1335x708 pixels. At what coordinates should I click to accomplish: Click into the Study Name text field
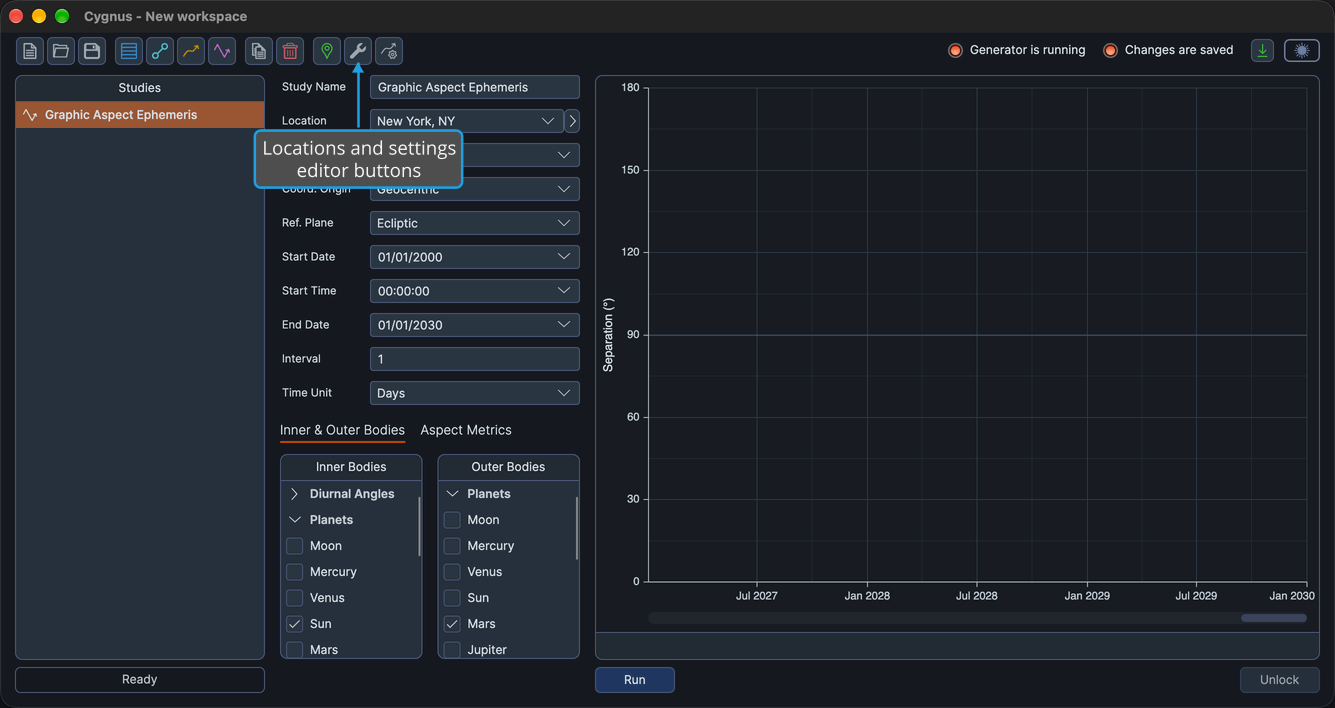475,87
